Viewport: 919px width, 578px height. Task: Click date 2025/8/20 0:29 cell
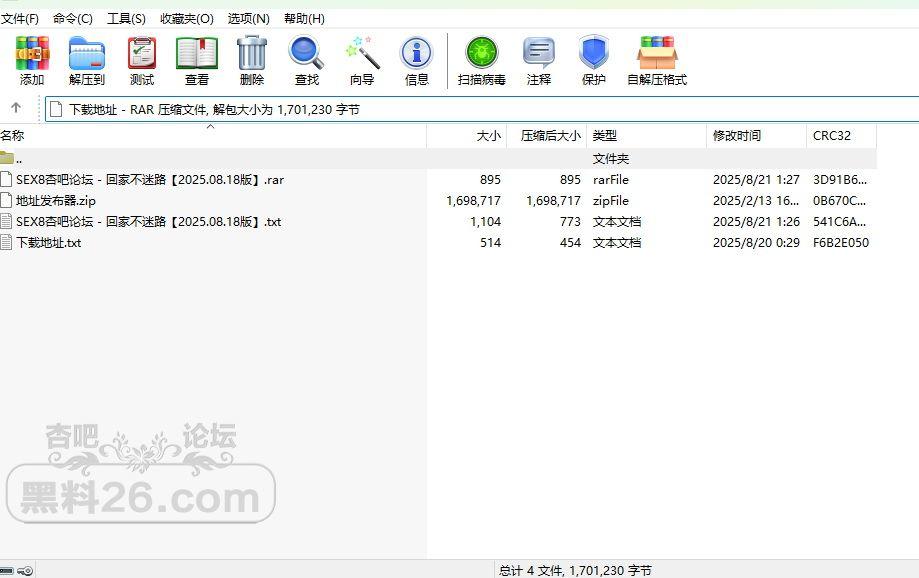point(756,243)
